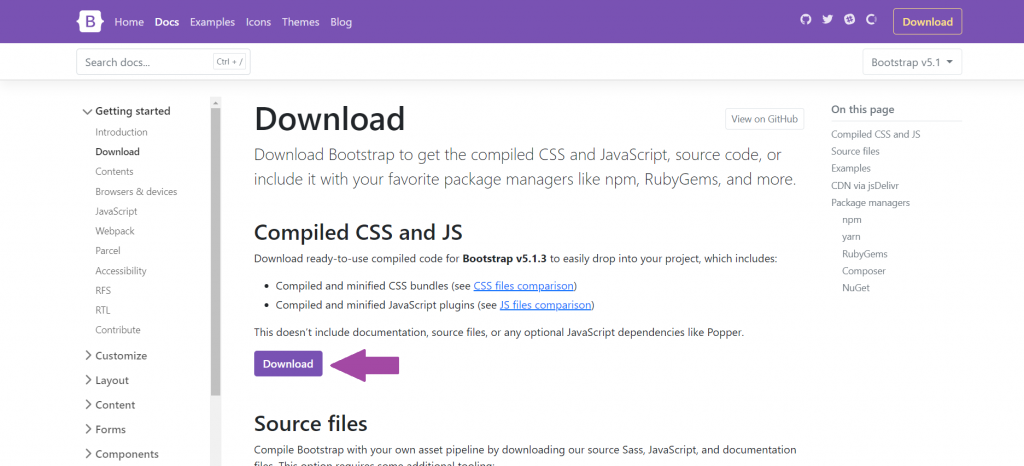Screen dimensions: 1024x466
Task: Go to Home in top navigation
Action: pyautogui.click(x=129, y=22)
